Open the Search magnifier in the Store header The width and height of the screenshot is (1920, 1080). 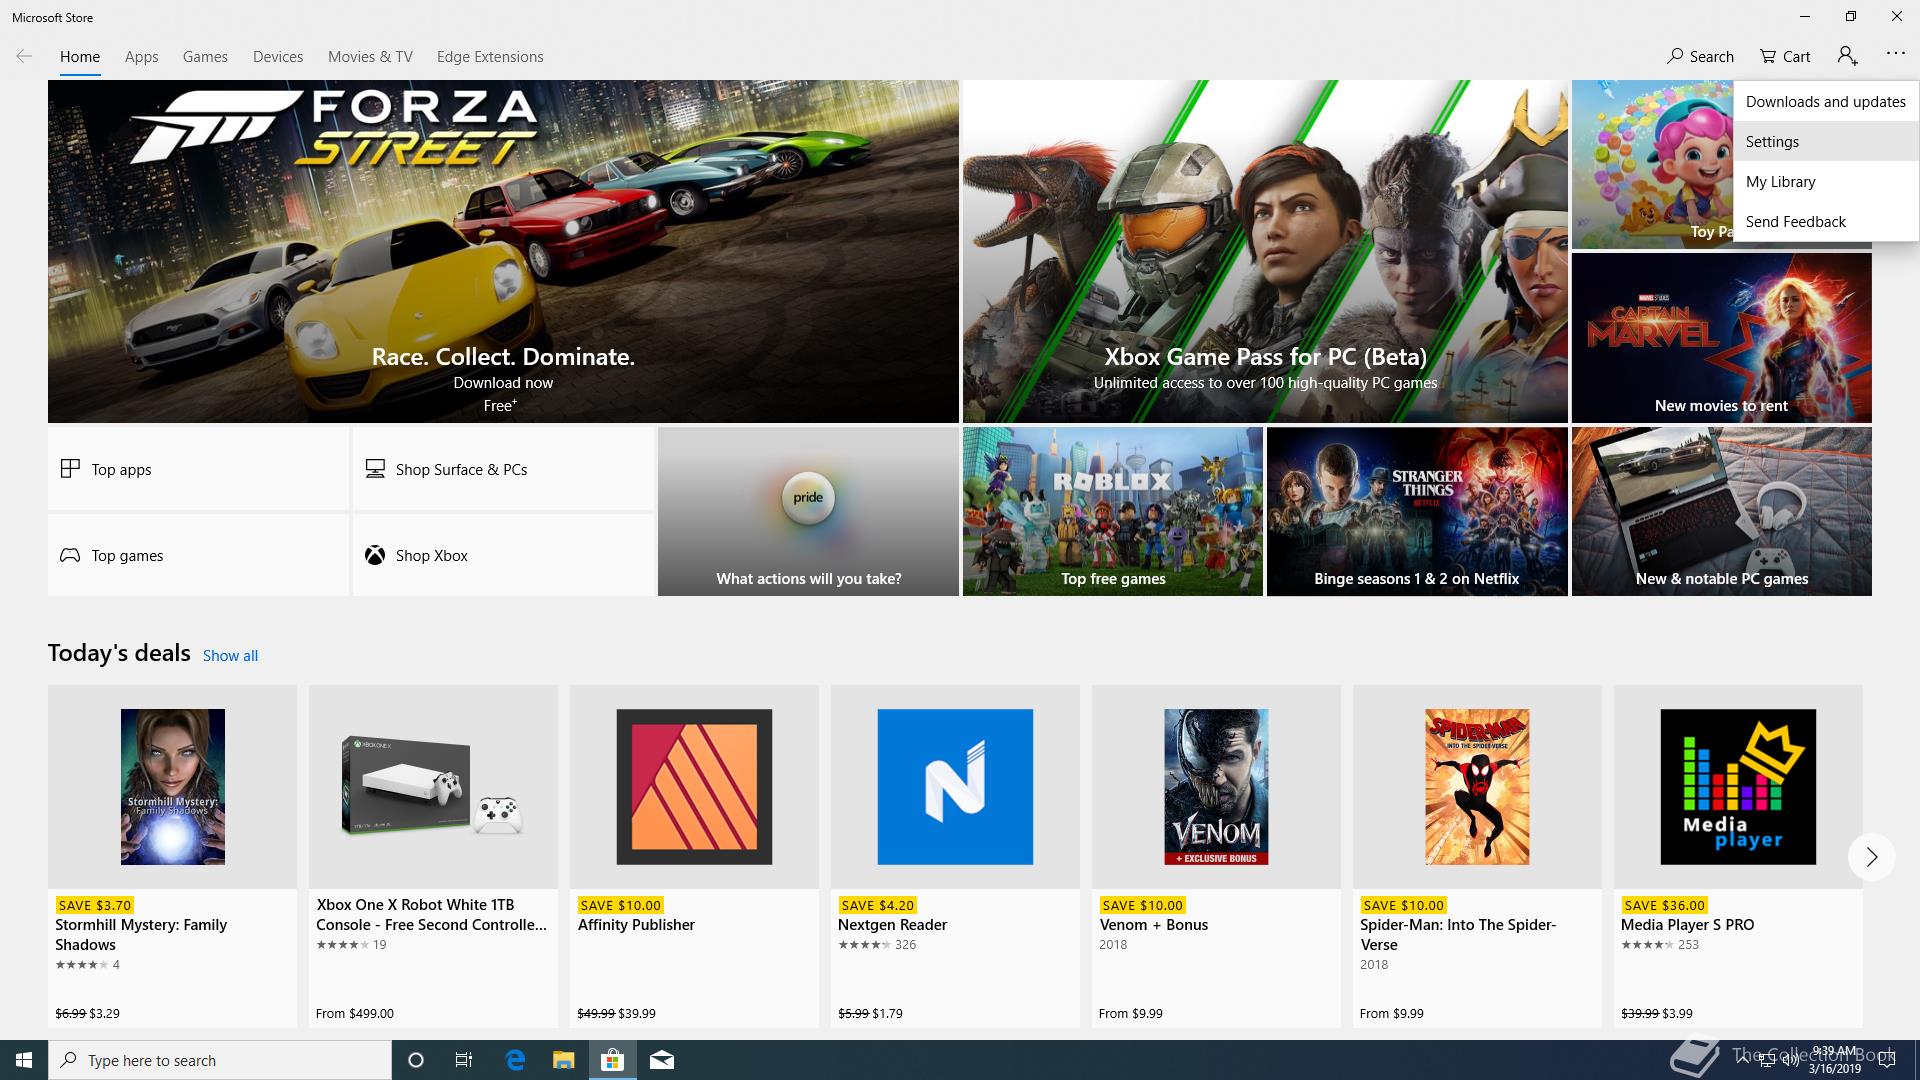point(1700,56)
